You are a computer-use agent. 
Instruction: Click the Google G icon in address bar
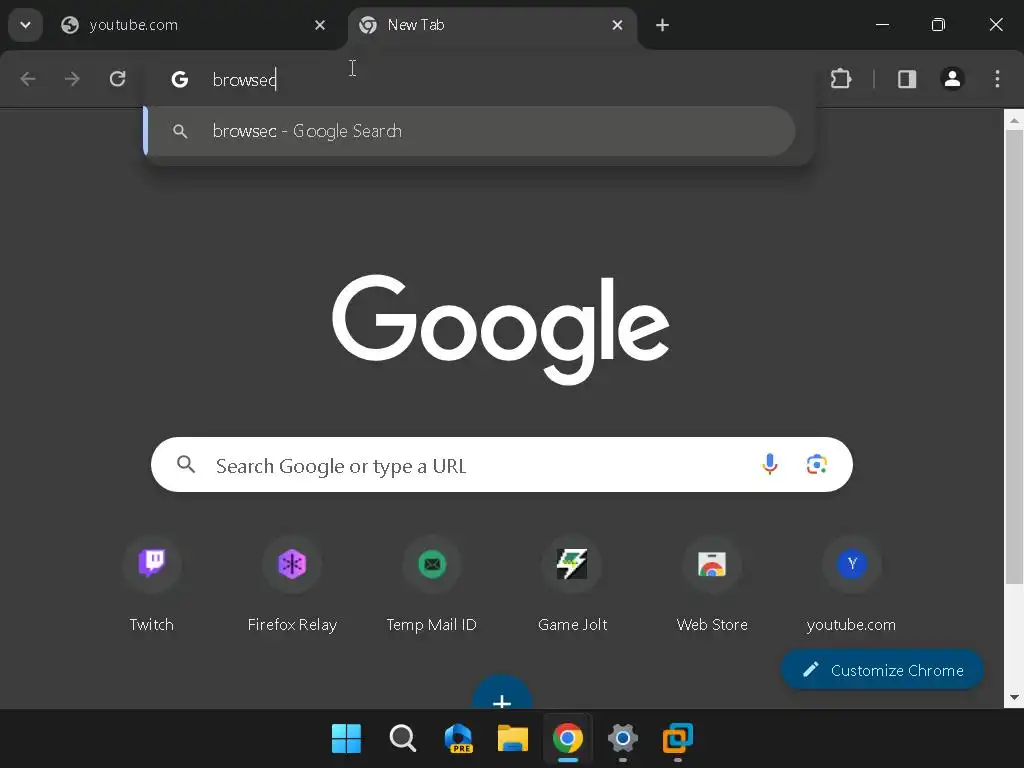[180, 79]
